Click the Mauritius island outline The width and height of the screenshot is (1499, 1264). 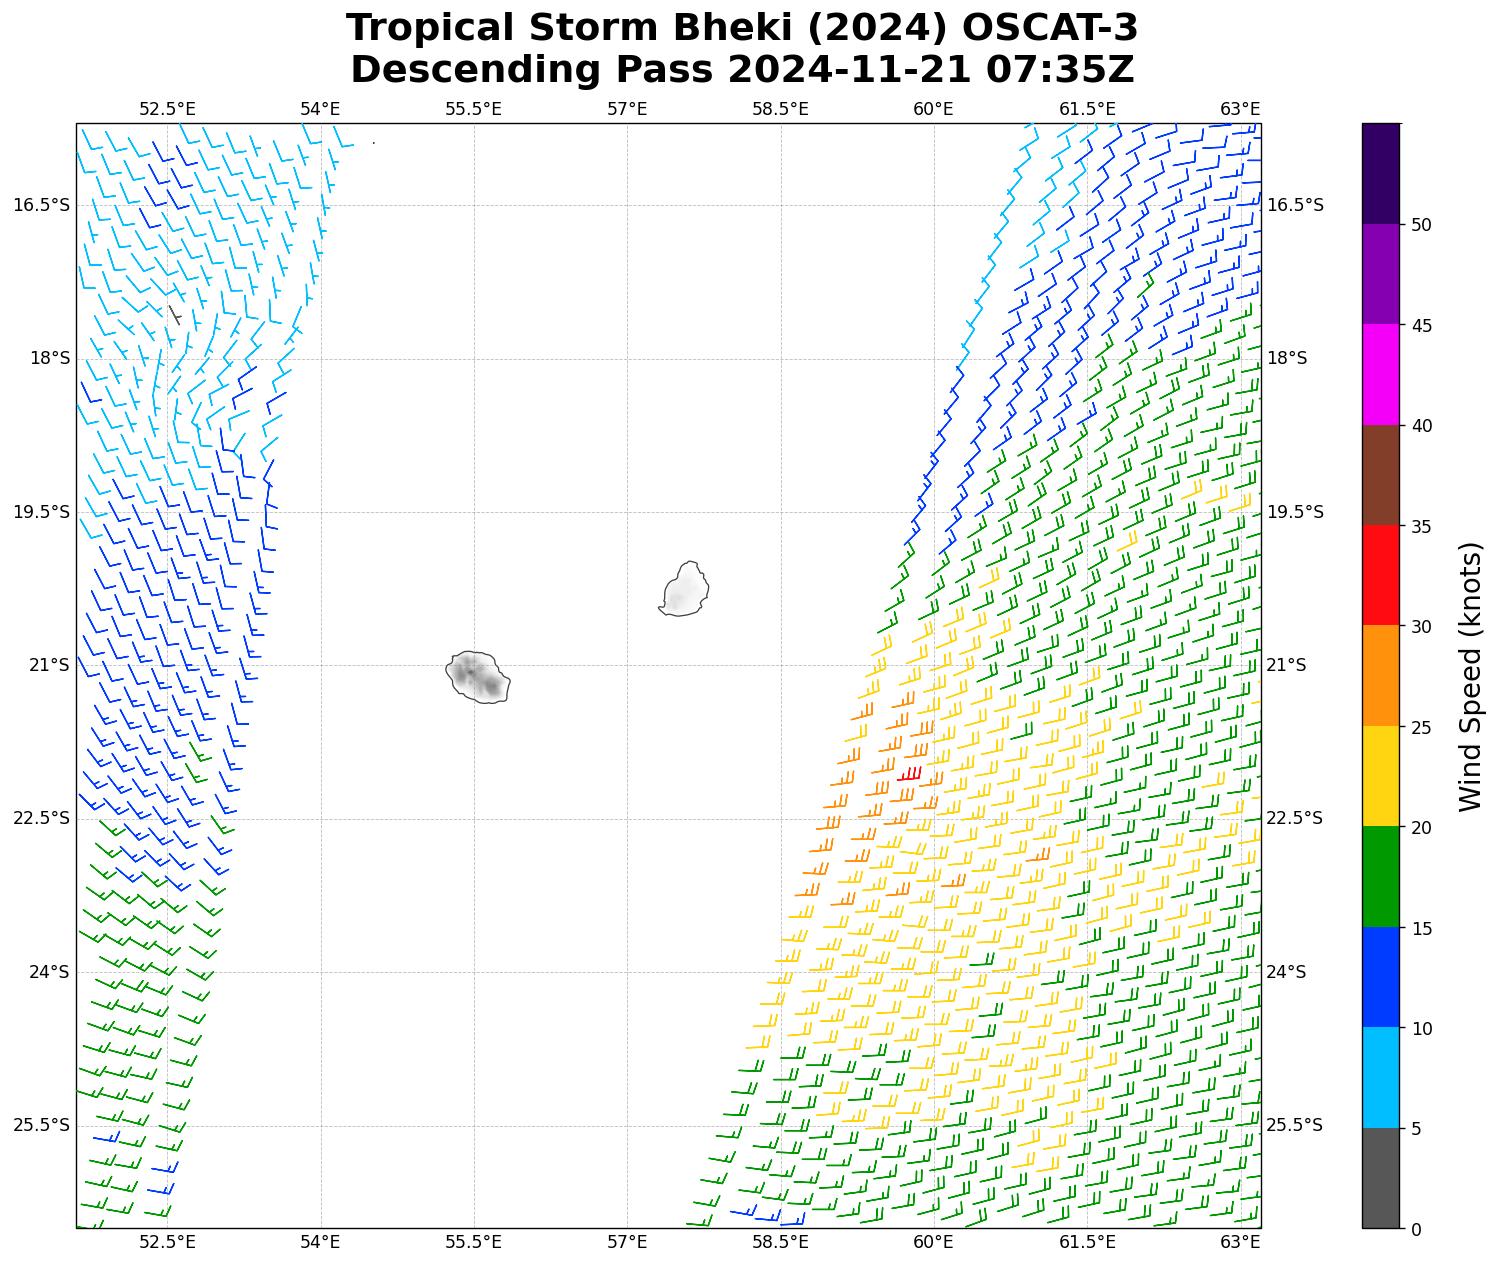point(685,590)
